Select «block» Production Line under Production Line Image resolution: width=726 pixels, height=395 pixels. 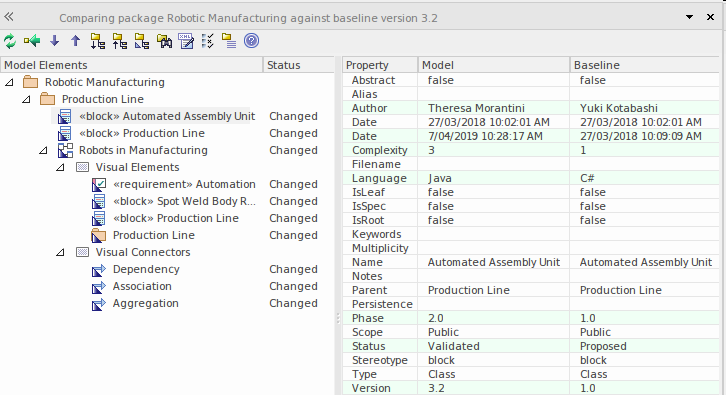tap(142, 133)
